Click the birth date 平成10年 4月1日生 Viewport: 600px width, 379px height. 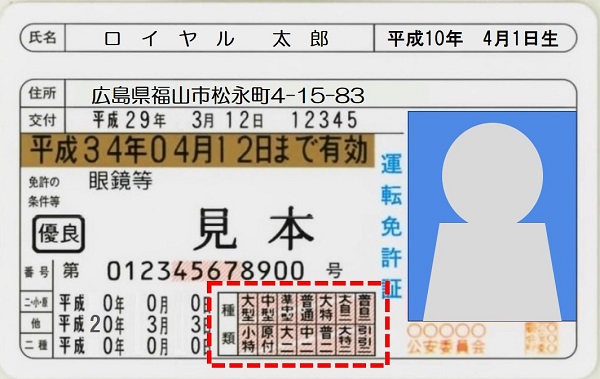tap(473, 38)
